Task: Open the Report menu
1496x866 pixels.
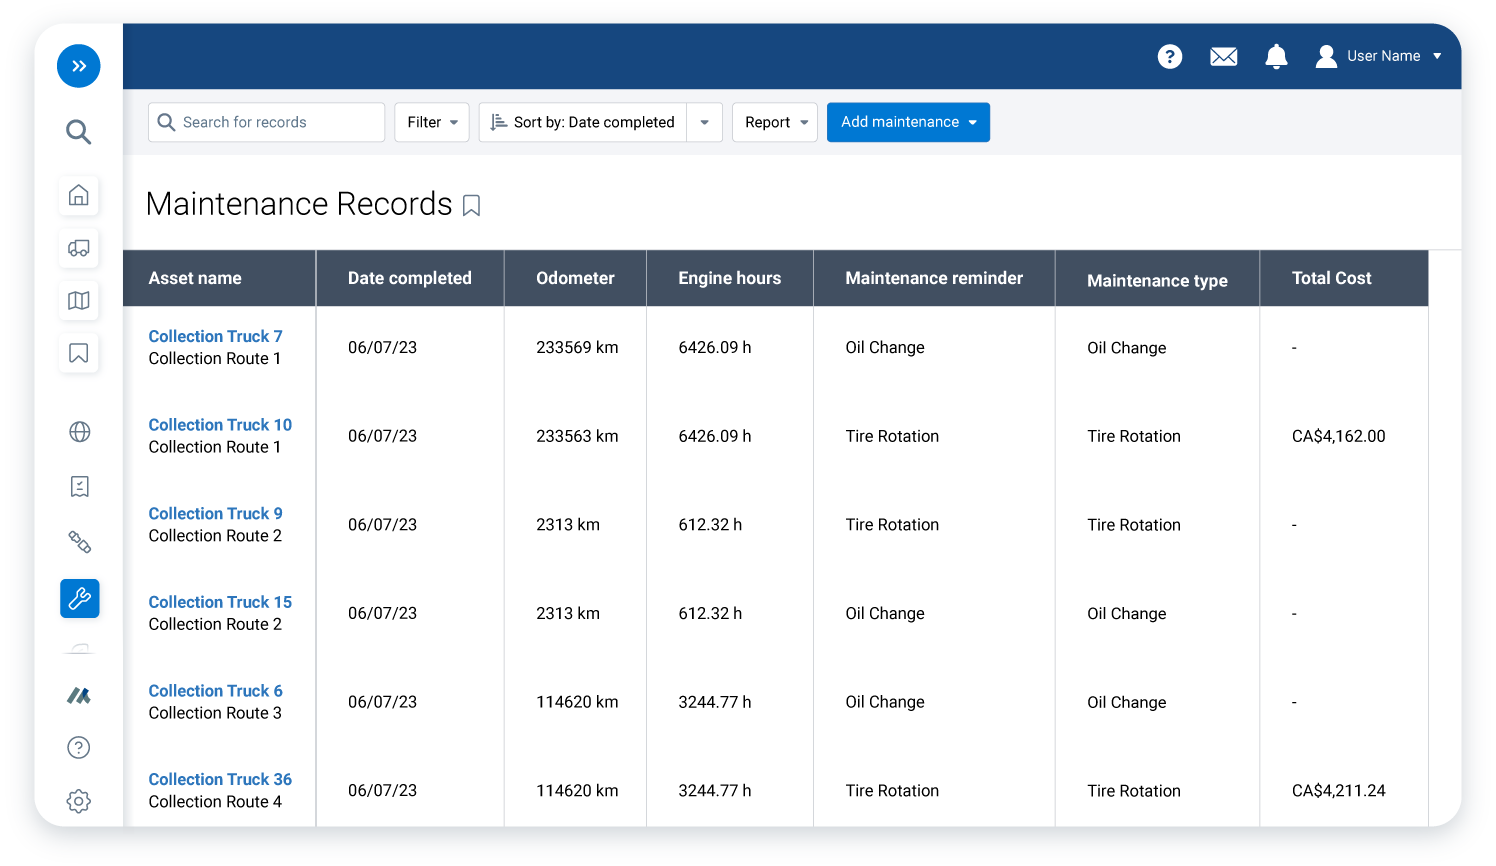Action: (774, 121)
